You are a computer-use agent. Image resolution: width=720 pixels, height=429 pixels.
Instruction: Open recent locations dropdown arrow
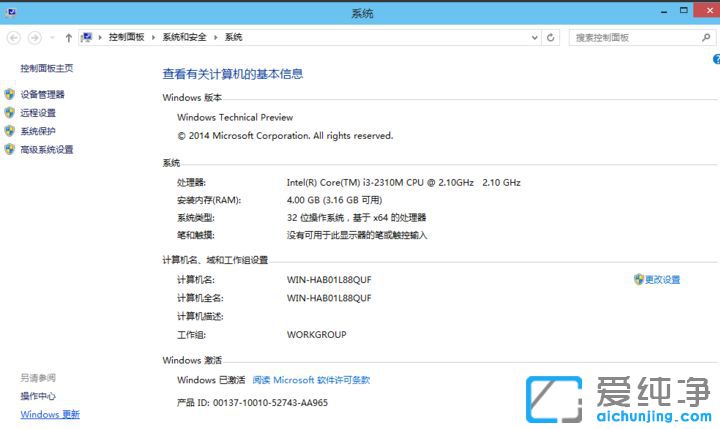[x=52, y=38]
